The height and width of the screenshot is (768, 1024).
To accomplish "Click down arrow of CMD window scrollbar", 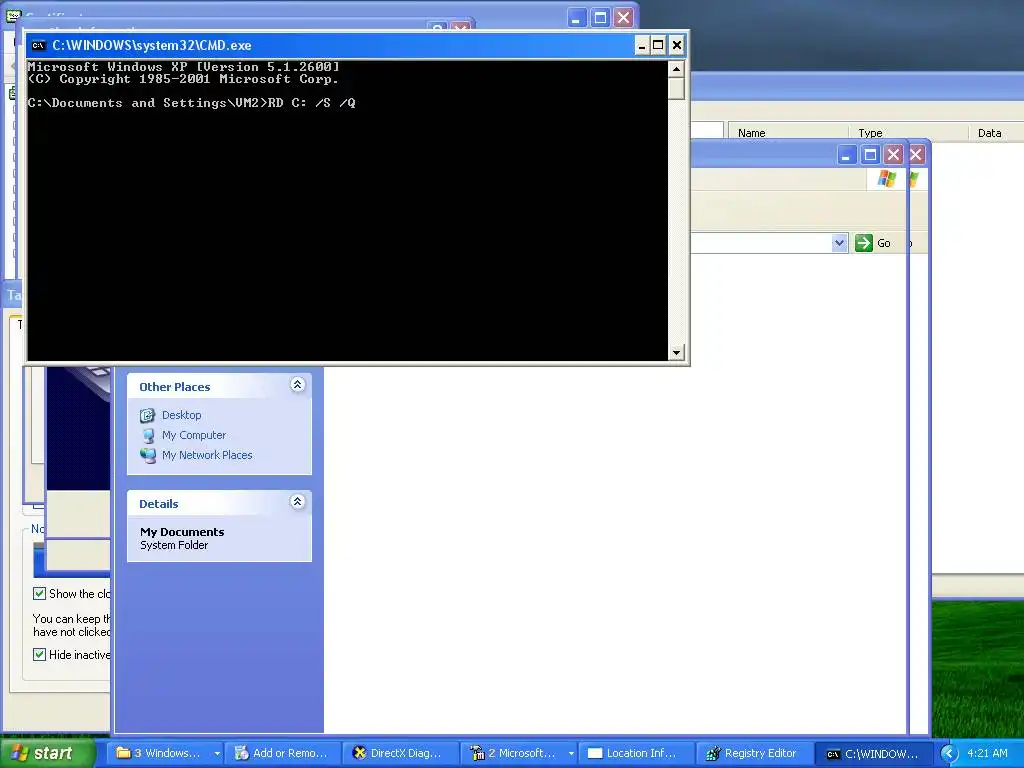I will (x=676, y=353).
